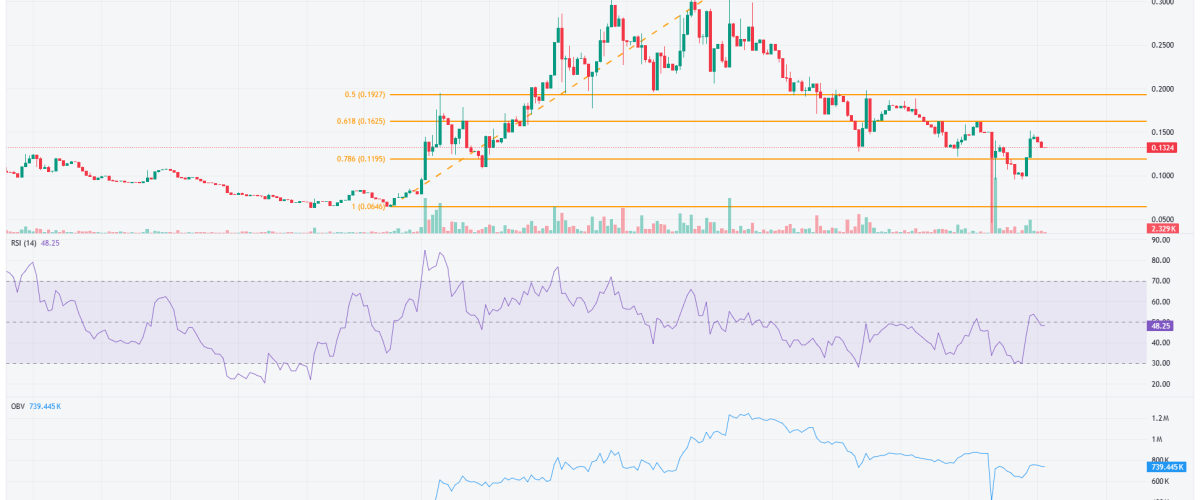Viewport: 1200px width, 500px height.
Task: Click the red 0.1324 current price tag
Action: [1161, 148]
